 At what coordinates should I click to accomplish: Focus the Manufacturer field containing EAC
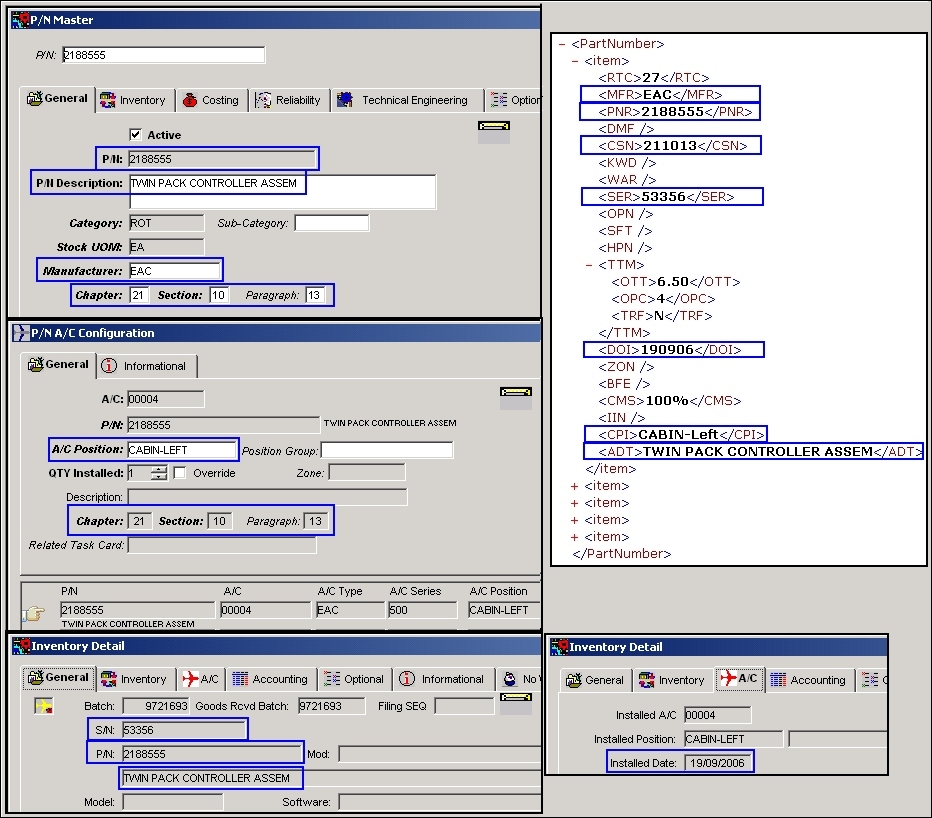click(x=175, y=271)
